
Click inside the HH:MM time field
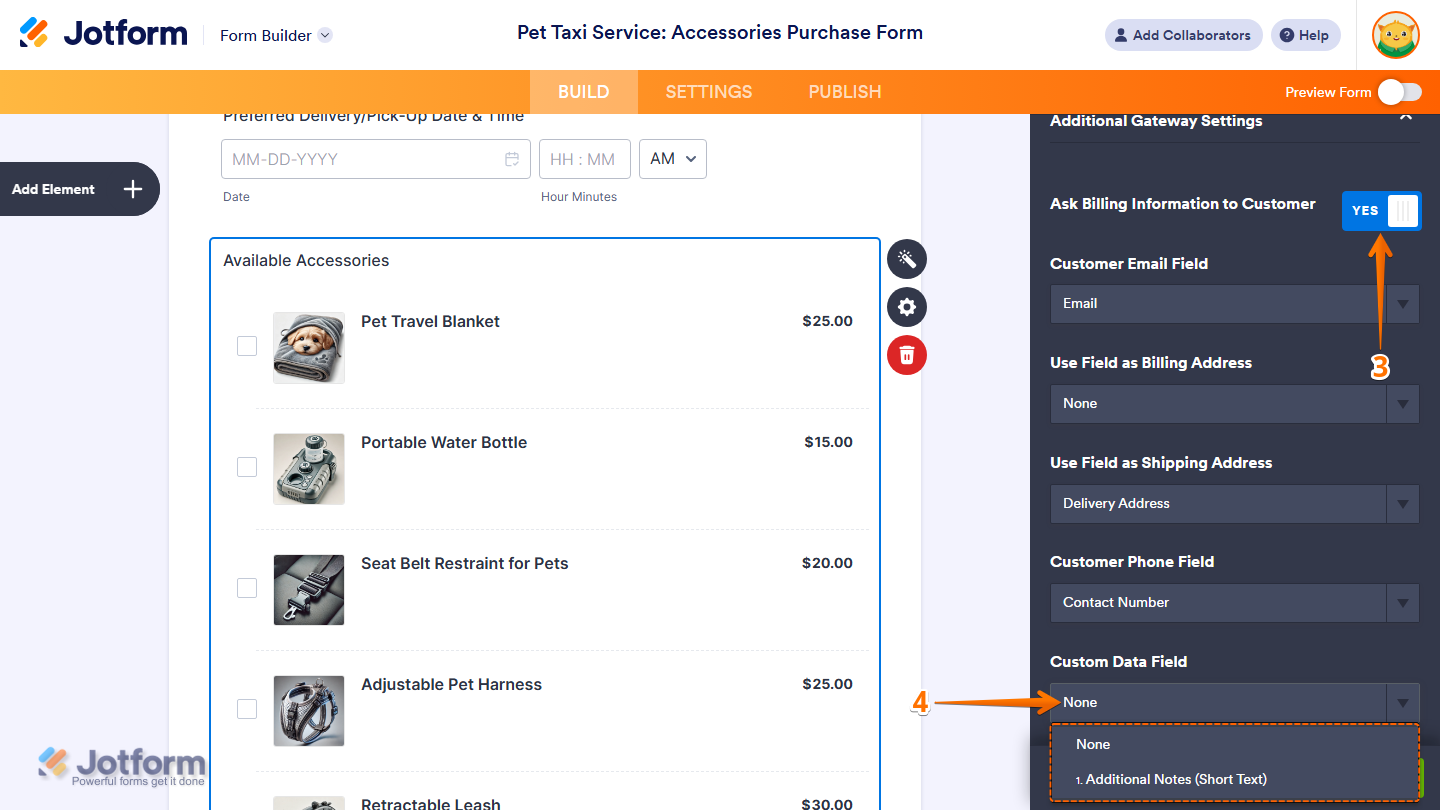tap(584, 158)
